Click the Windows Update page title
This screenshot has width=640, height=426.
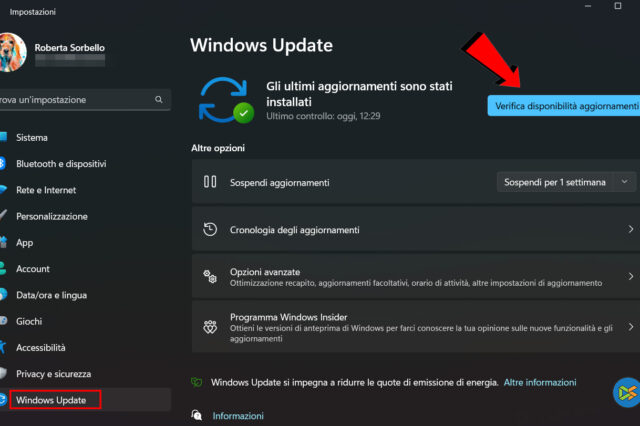[x=261, y=45]
